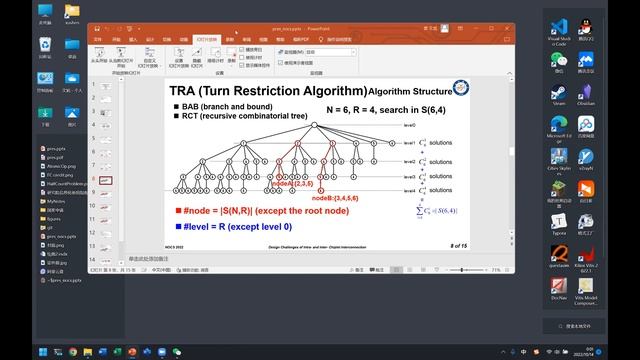Open the QQ penguin desktop shortcut

pyautogui.click(x=586, y=30)
